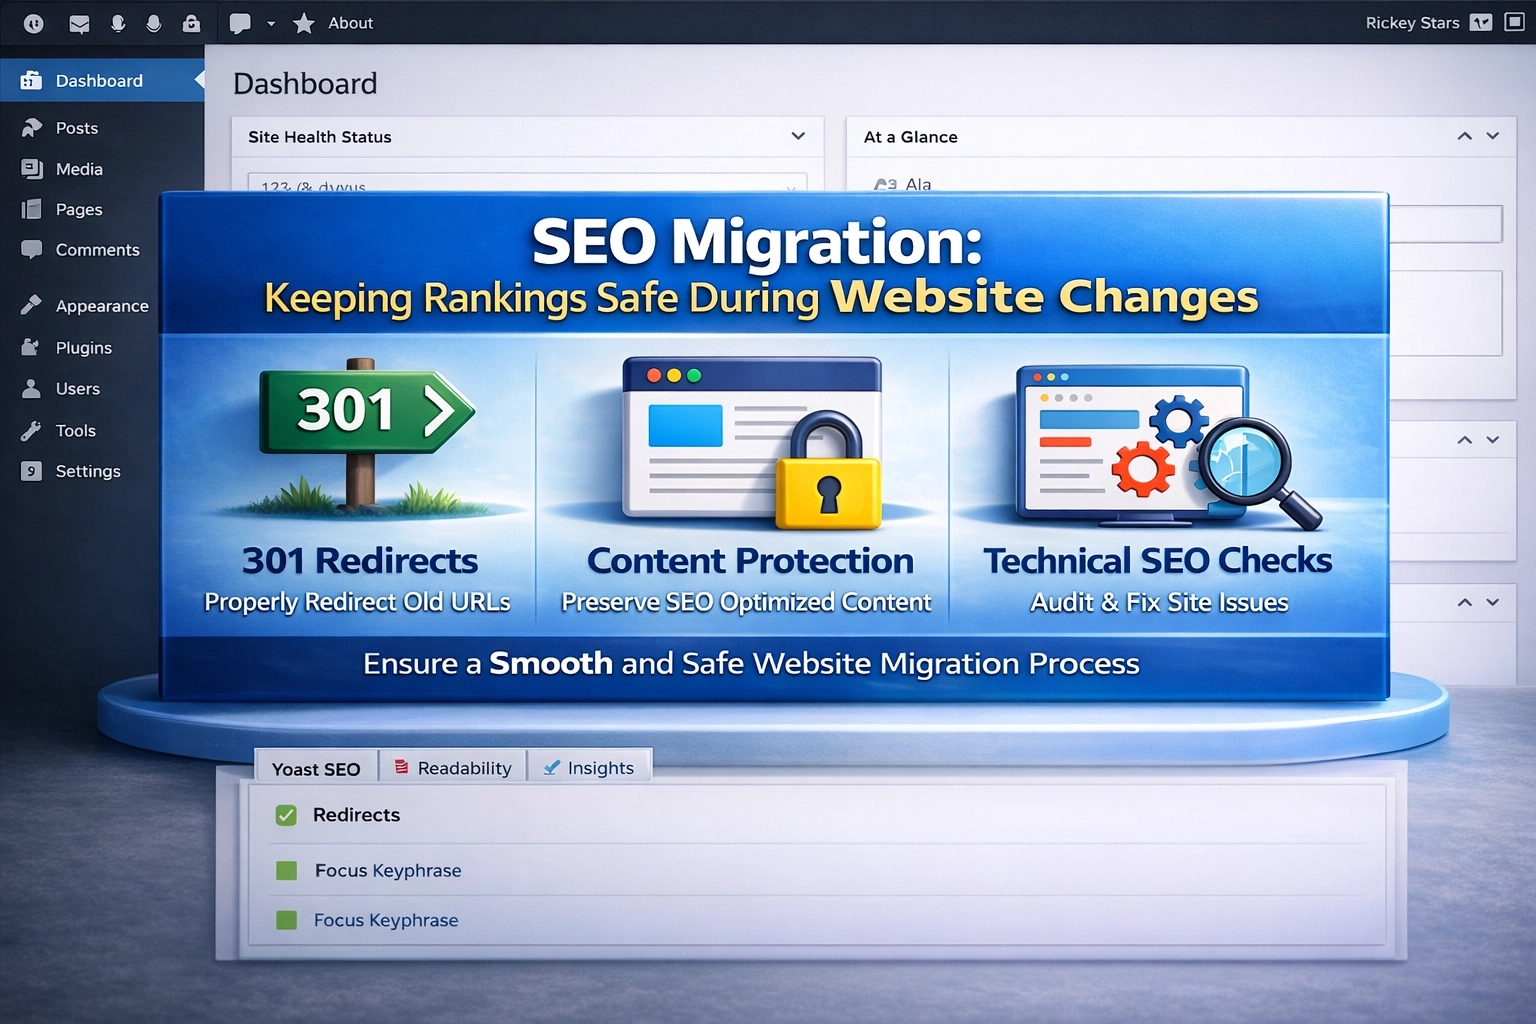
Task: Switch to the Insights tab
Action: click(x=589, y=768)
